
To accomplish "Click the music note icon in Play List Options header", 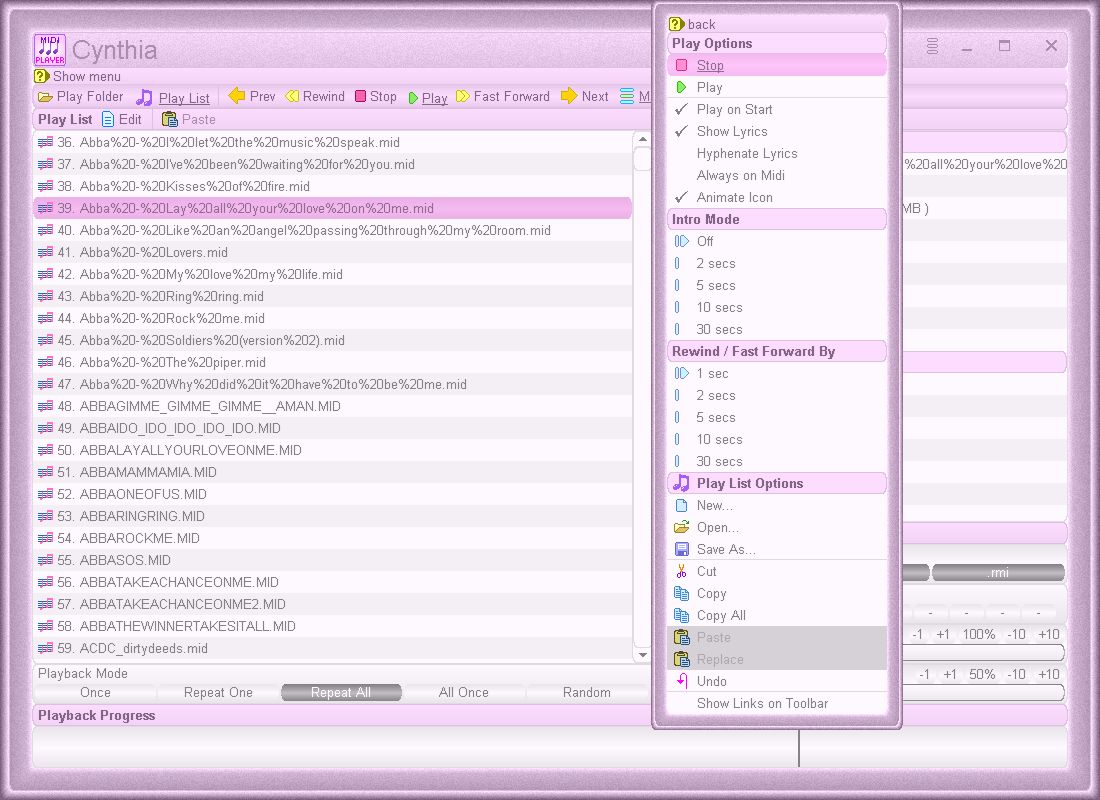I will coord(680,483).
